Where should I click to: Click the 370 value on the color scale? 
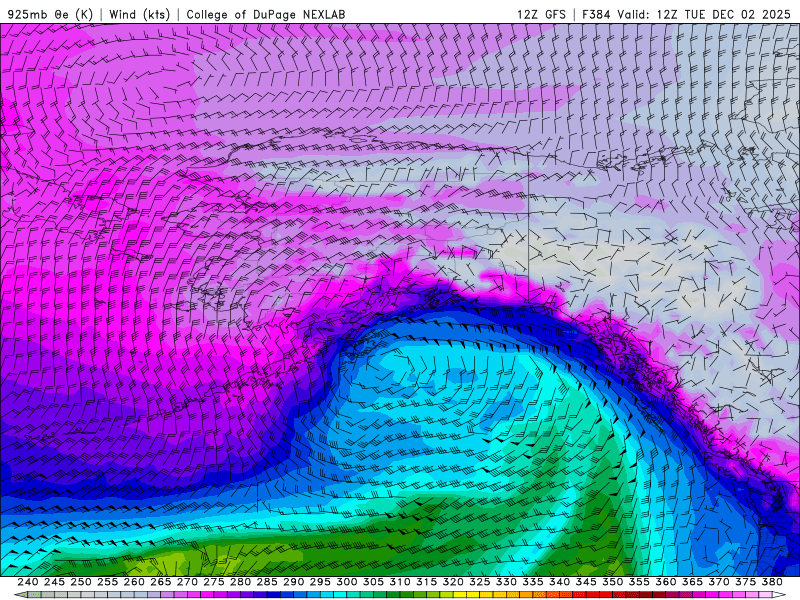pyautogui.click(x=719, y=582)
